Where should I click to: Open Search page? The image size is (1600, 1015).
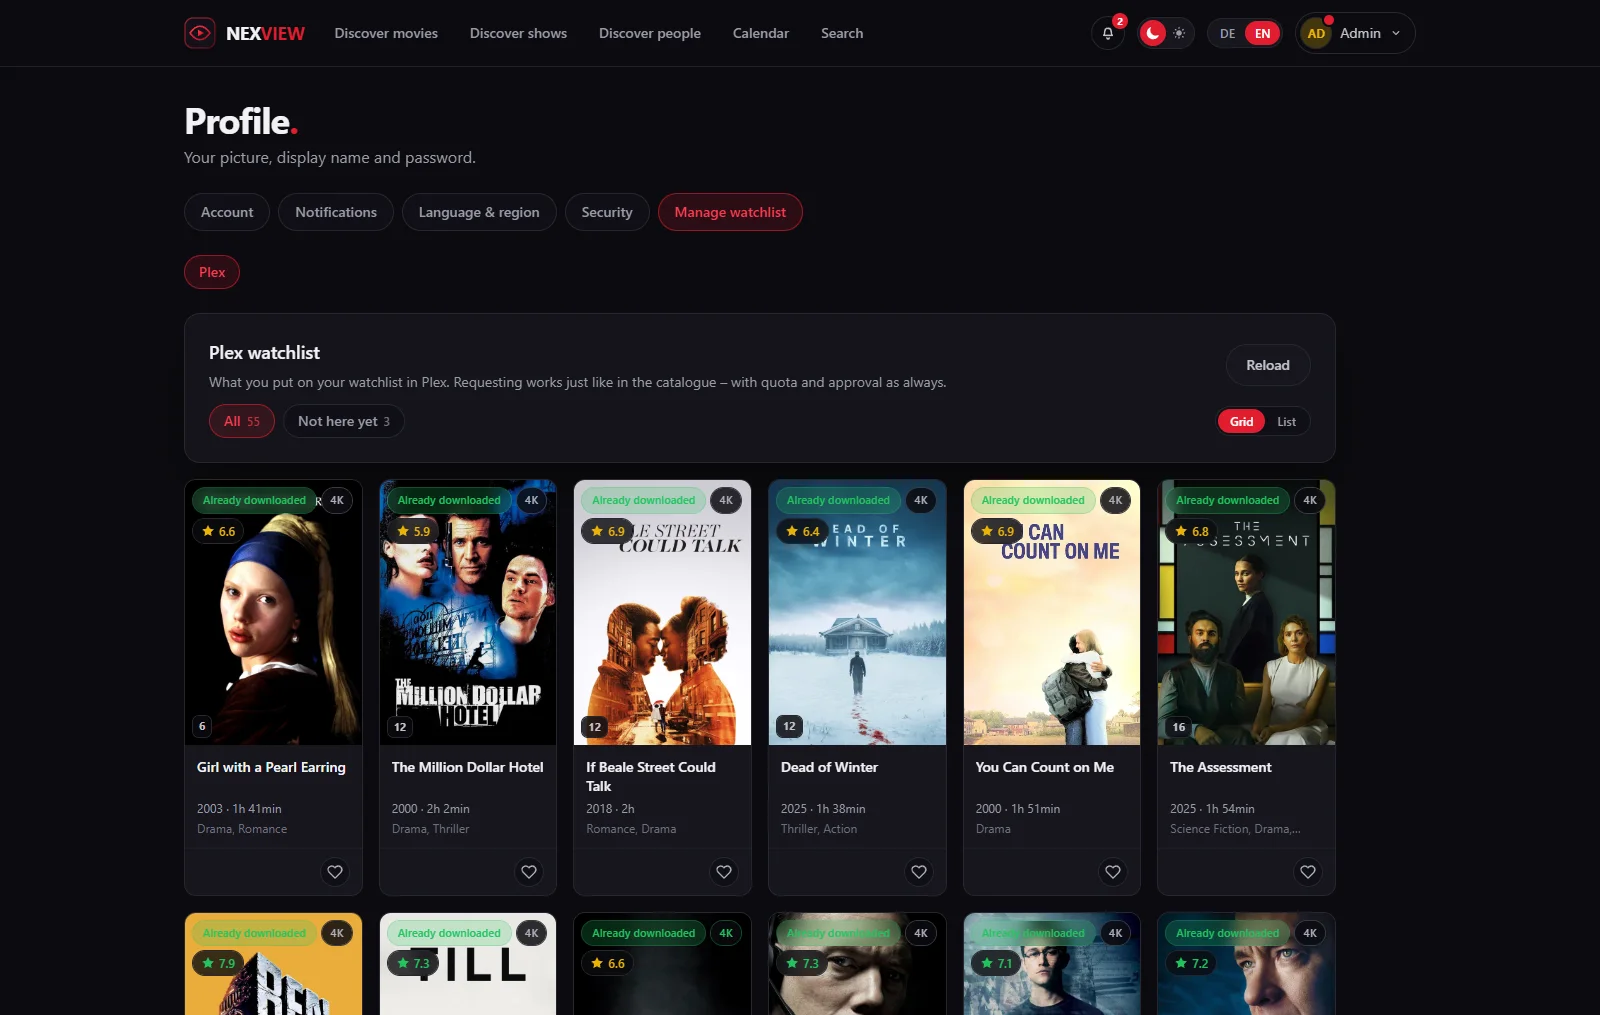pos(842,33)
